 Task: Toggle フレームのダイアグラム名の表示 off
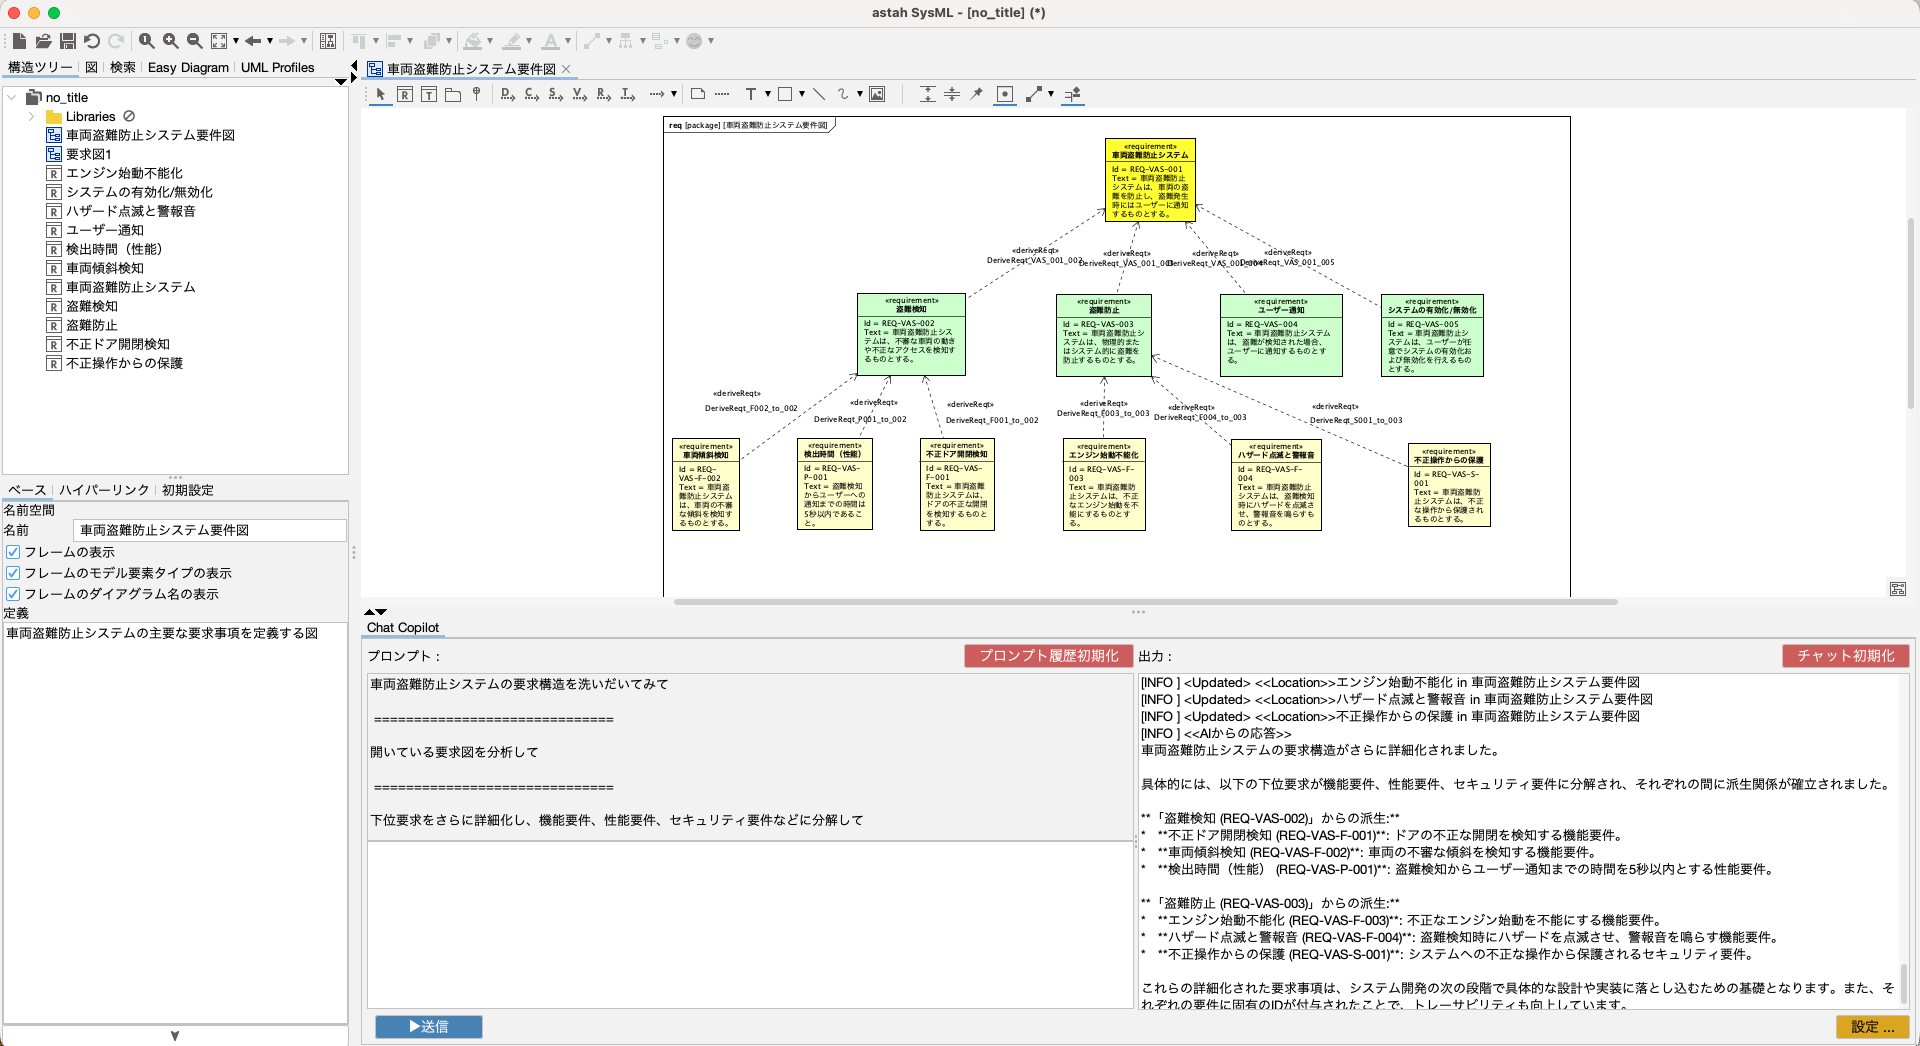tap(13, 593)
